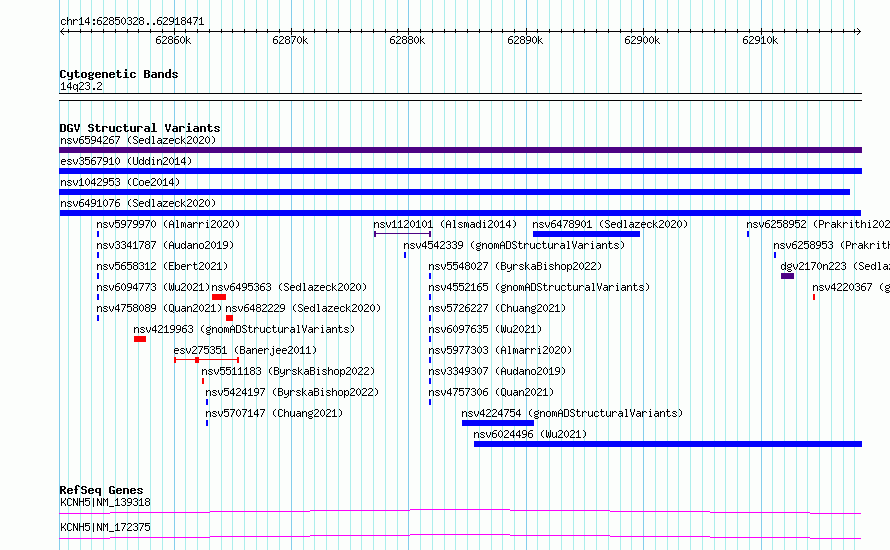Open nsv4224754 (gnomADStructuralVariants) label
This screenshot has width=890, height=550.
pos(572,413)
